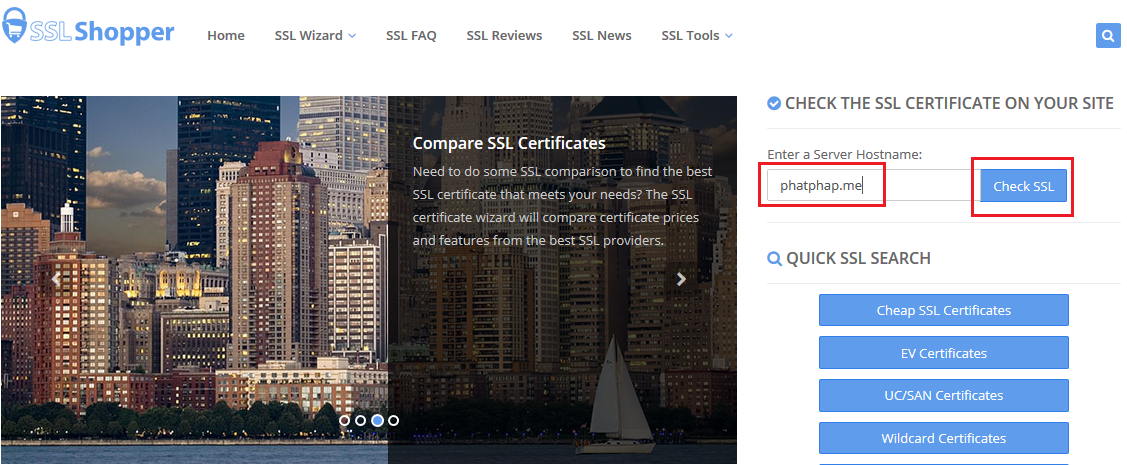
Task: Click the Compare SSL Certificates slide heading
Action: click(x=509, y=143)
